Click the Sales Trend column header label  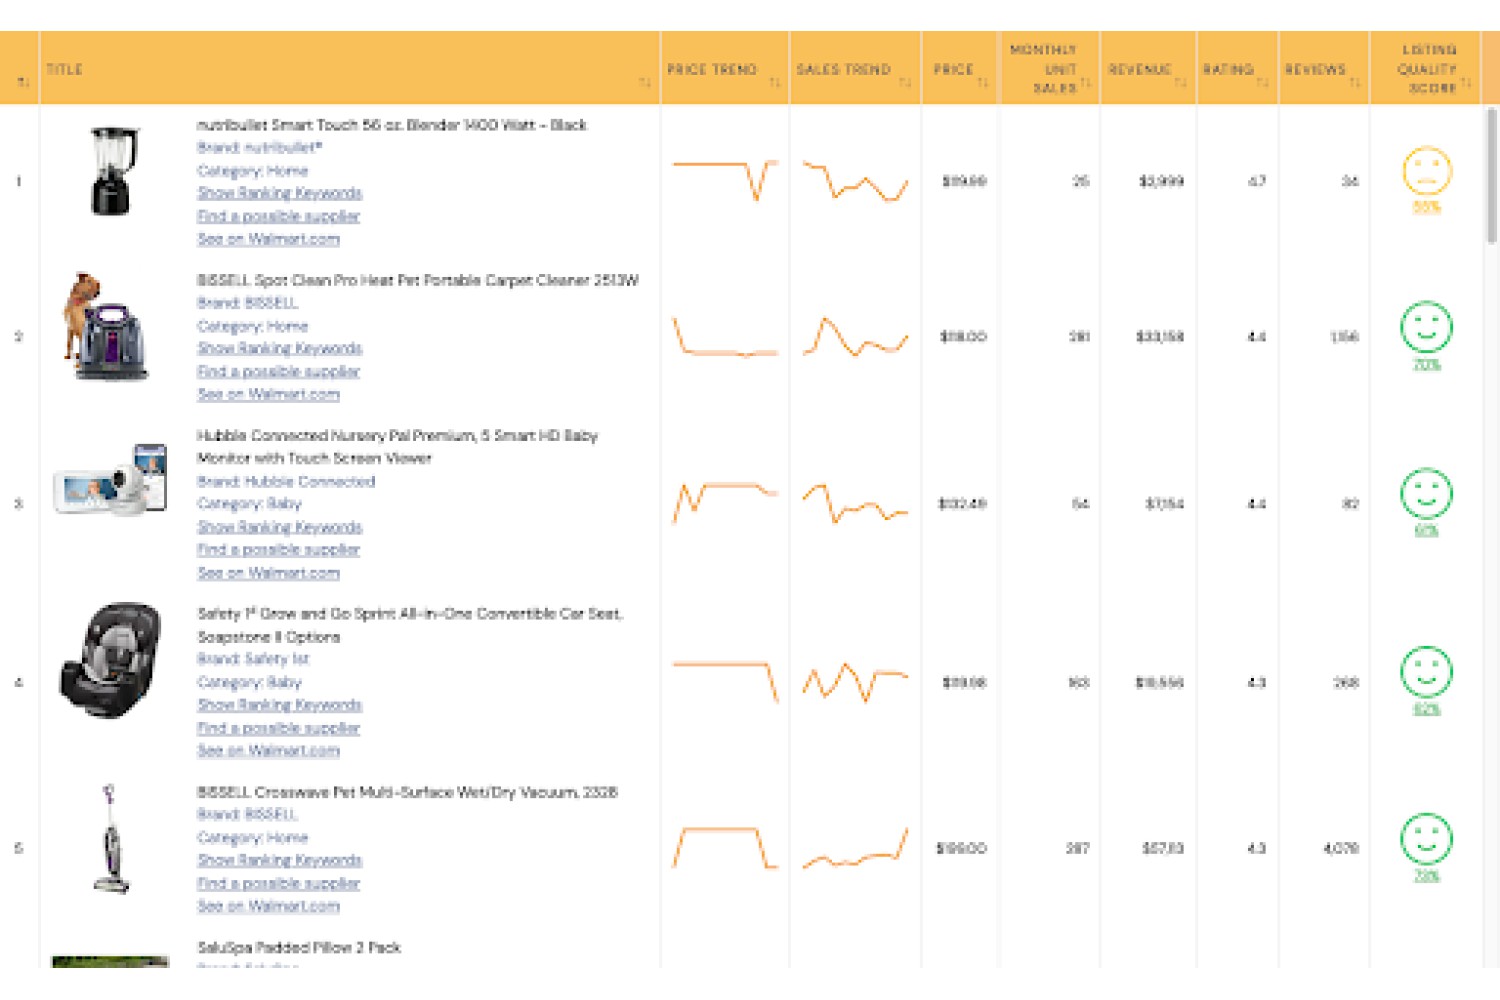pos(843,69)
